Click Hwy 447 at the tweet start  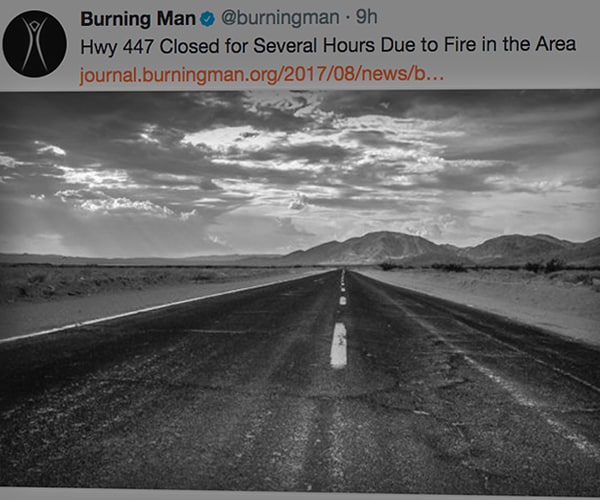[x=117, y=47]
